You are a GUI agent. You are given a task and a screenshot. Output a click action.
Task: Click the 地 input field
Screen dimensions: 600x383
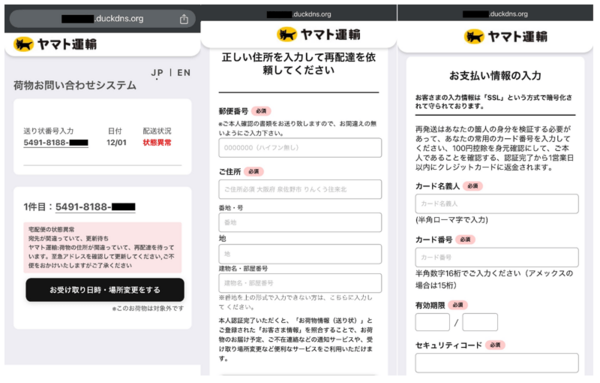pyautogui.click(x=300, y=254)
